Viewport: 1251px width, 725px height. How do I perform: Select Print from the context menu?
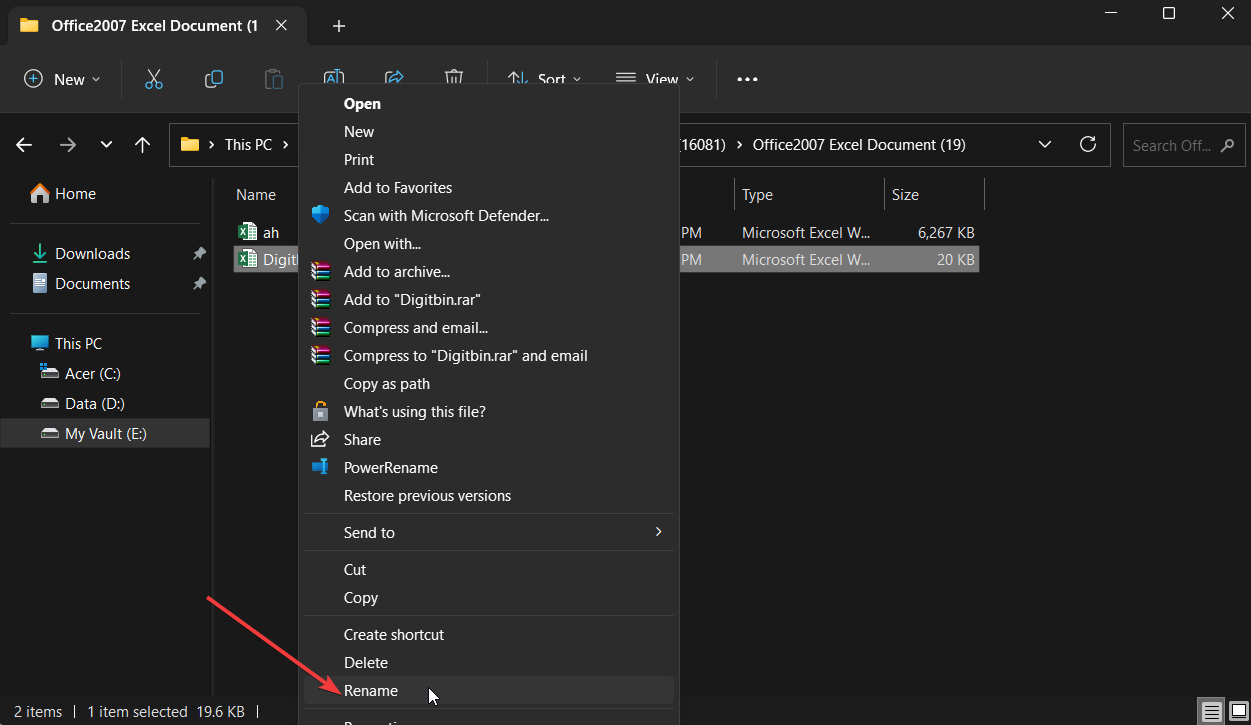tap(489, 159)
